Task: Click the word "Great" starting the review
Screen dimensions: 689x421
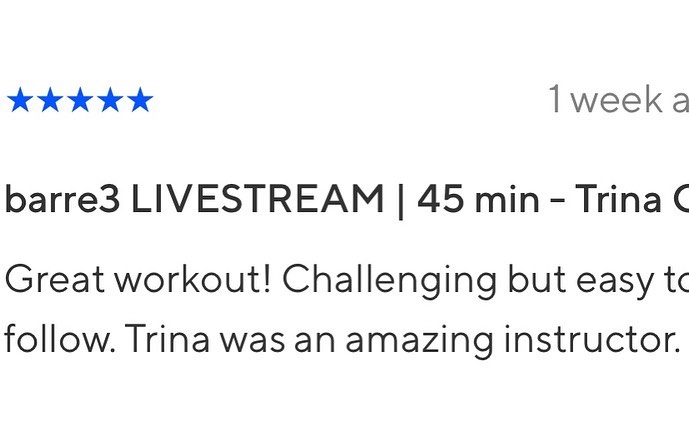Action: tap(54, 280)
